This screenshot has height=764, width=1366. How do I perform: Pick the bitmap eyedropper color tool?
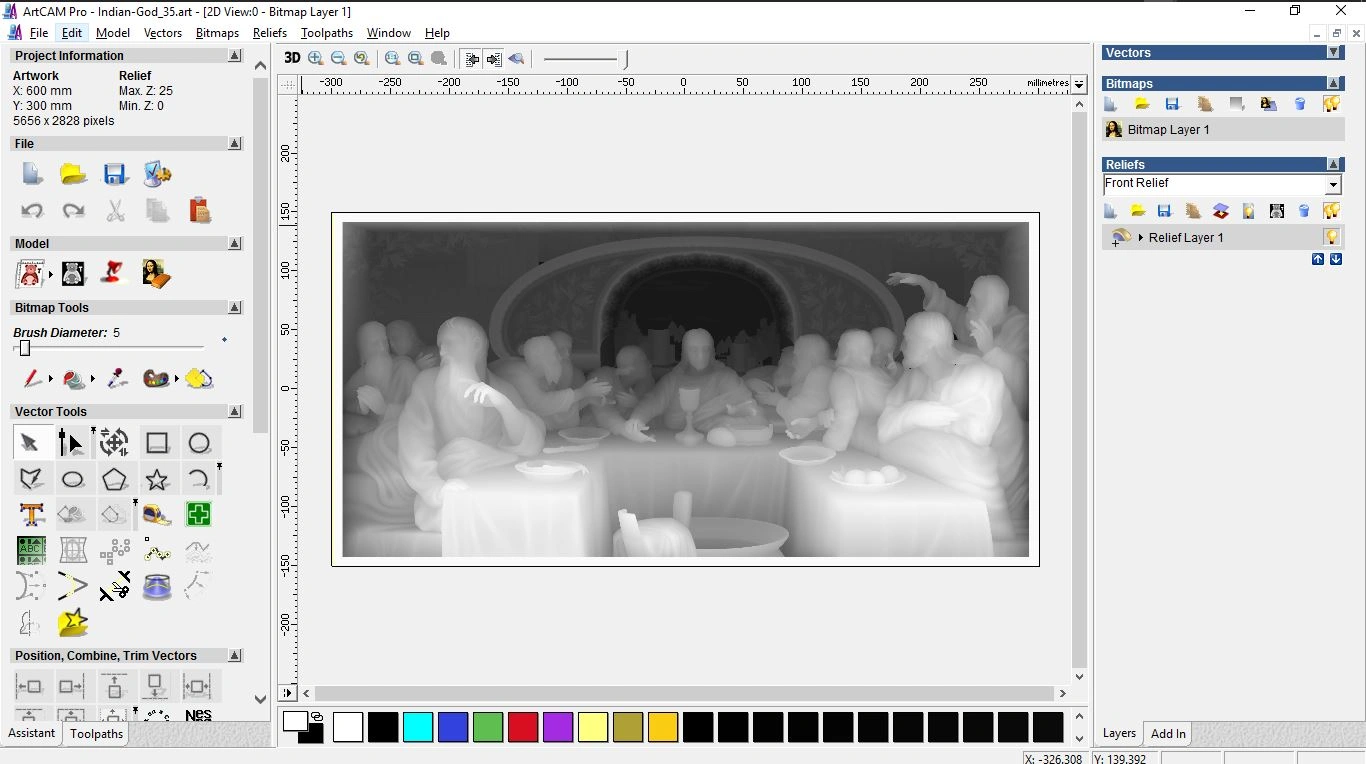117,379
